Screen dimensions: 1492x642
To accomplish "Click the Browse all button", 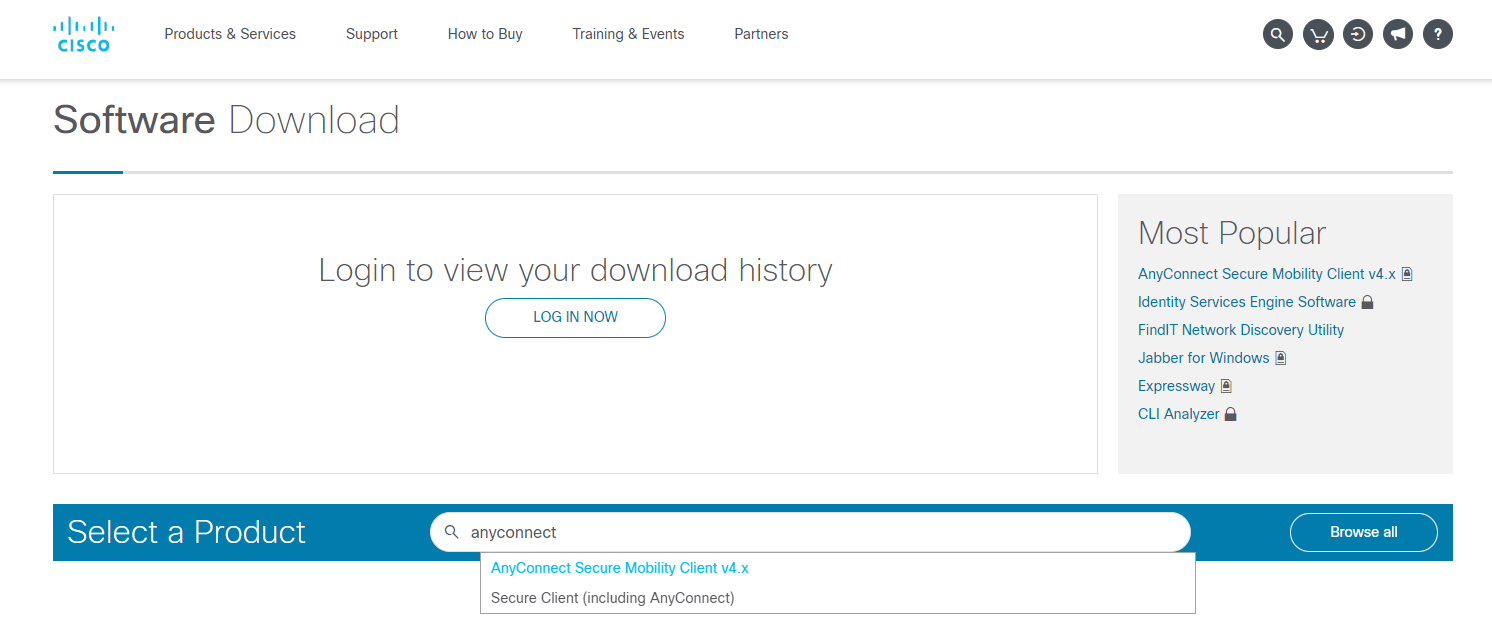I will (1364, 532).
